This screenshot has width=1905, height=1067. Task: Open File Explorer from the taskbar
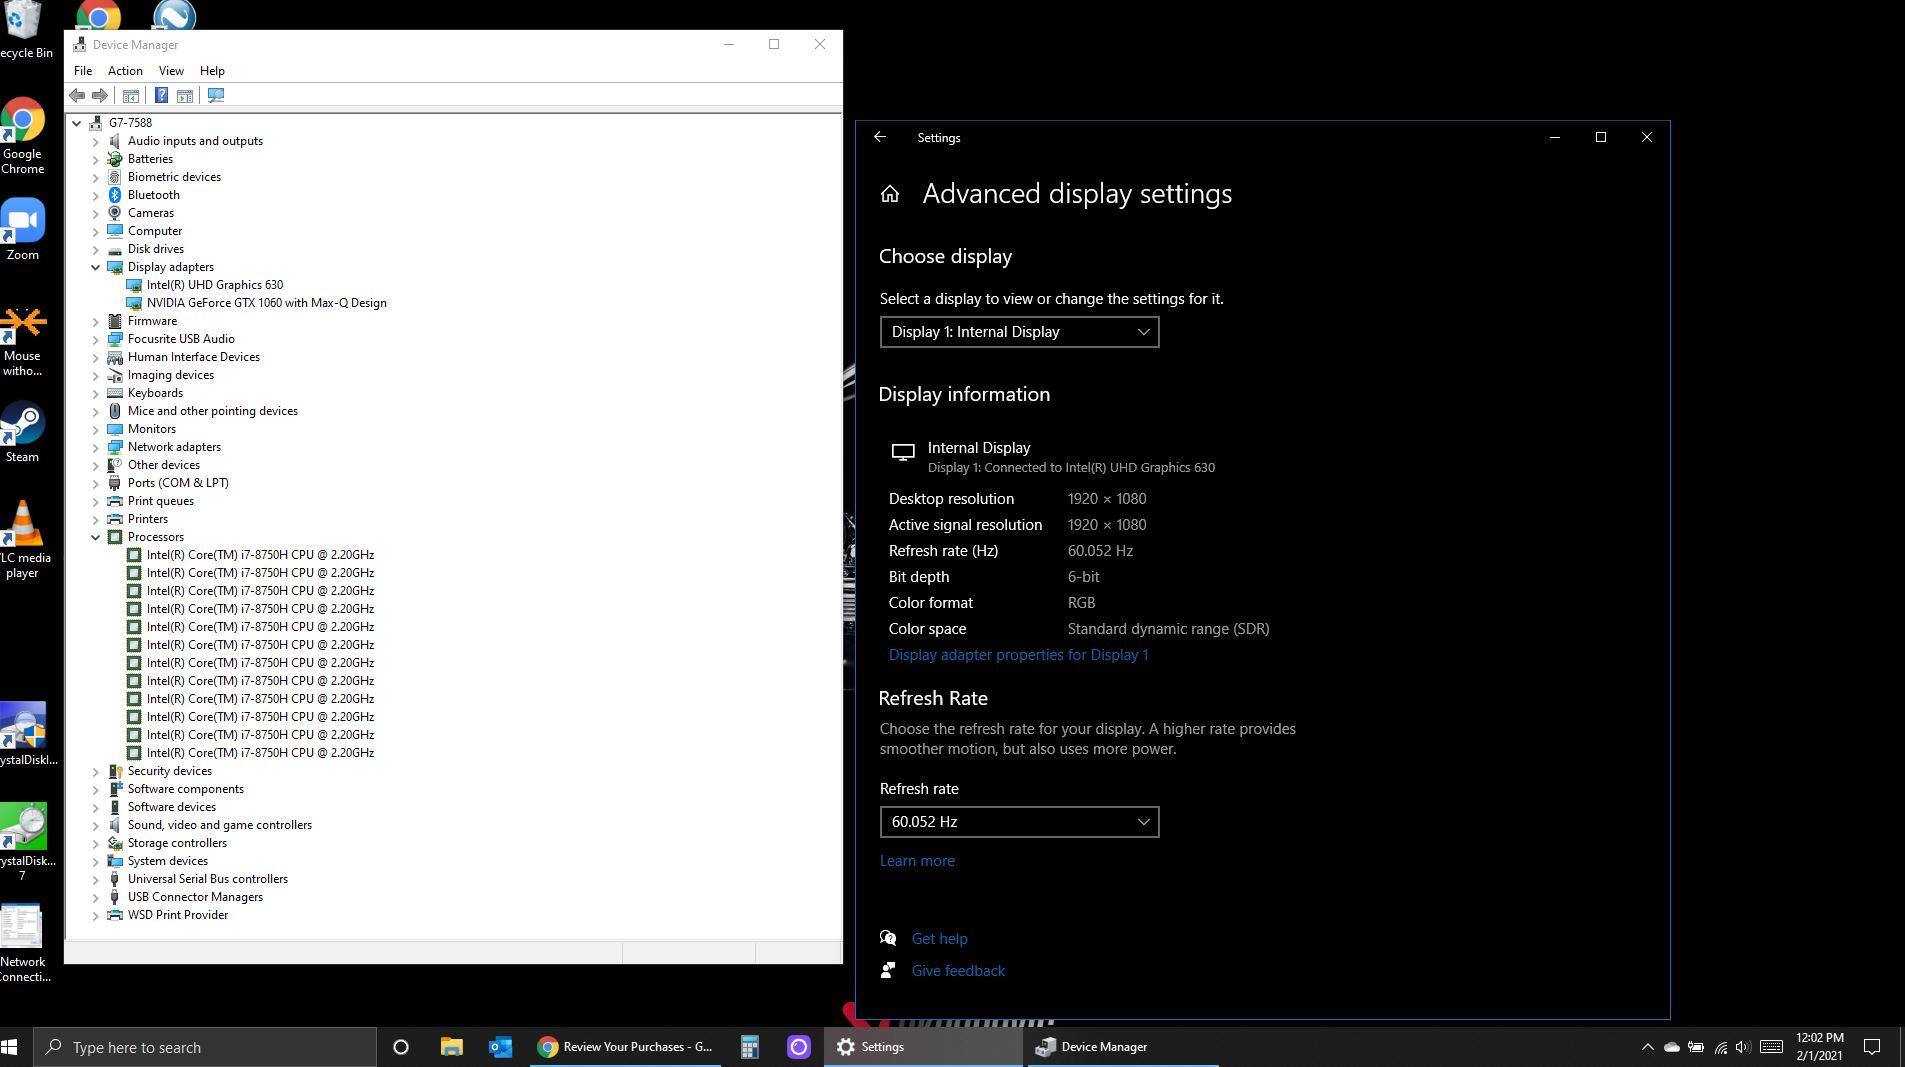451,1047
